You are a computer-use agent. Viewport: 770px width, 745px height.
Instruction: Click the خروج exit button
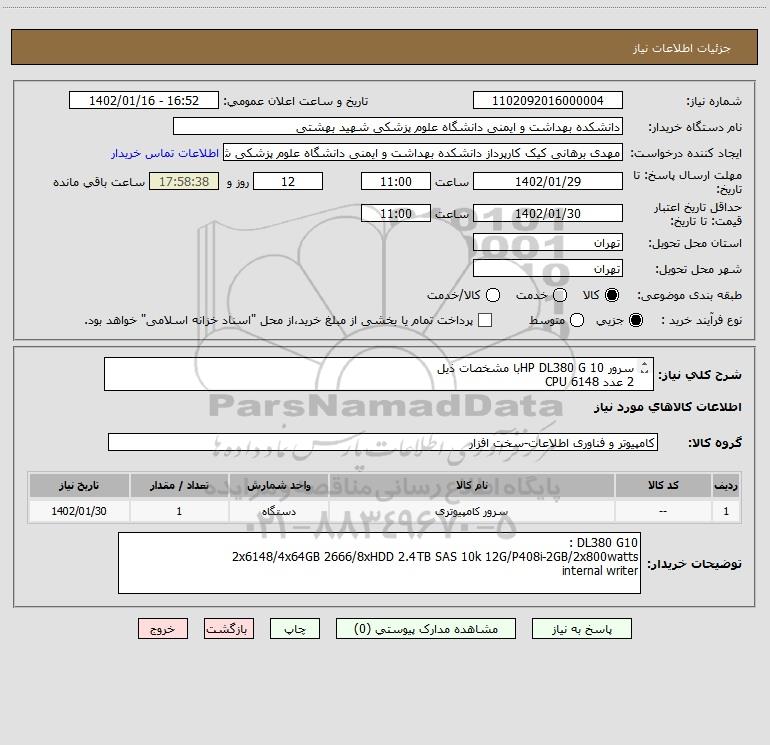coord(163,629)
